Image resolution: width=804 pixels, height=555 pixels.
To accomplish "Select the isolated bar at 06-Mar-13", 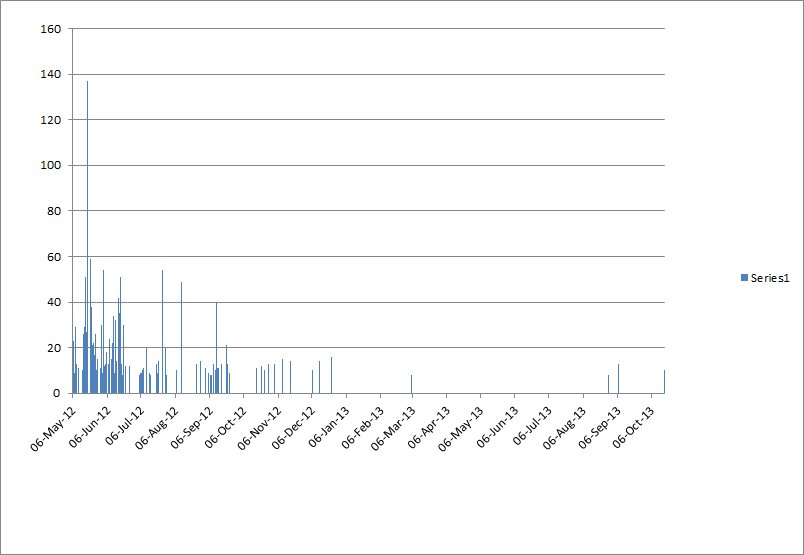I will (411, 384).
